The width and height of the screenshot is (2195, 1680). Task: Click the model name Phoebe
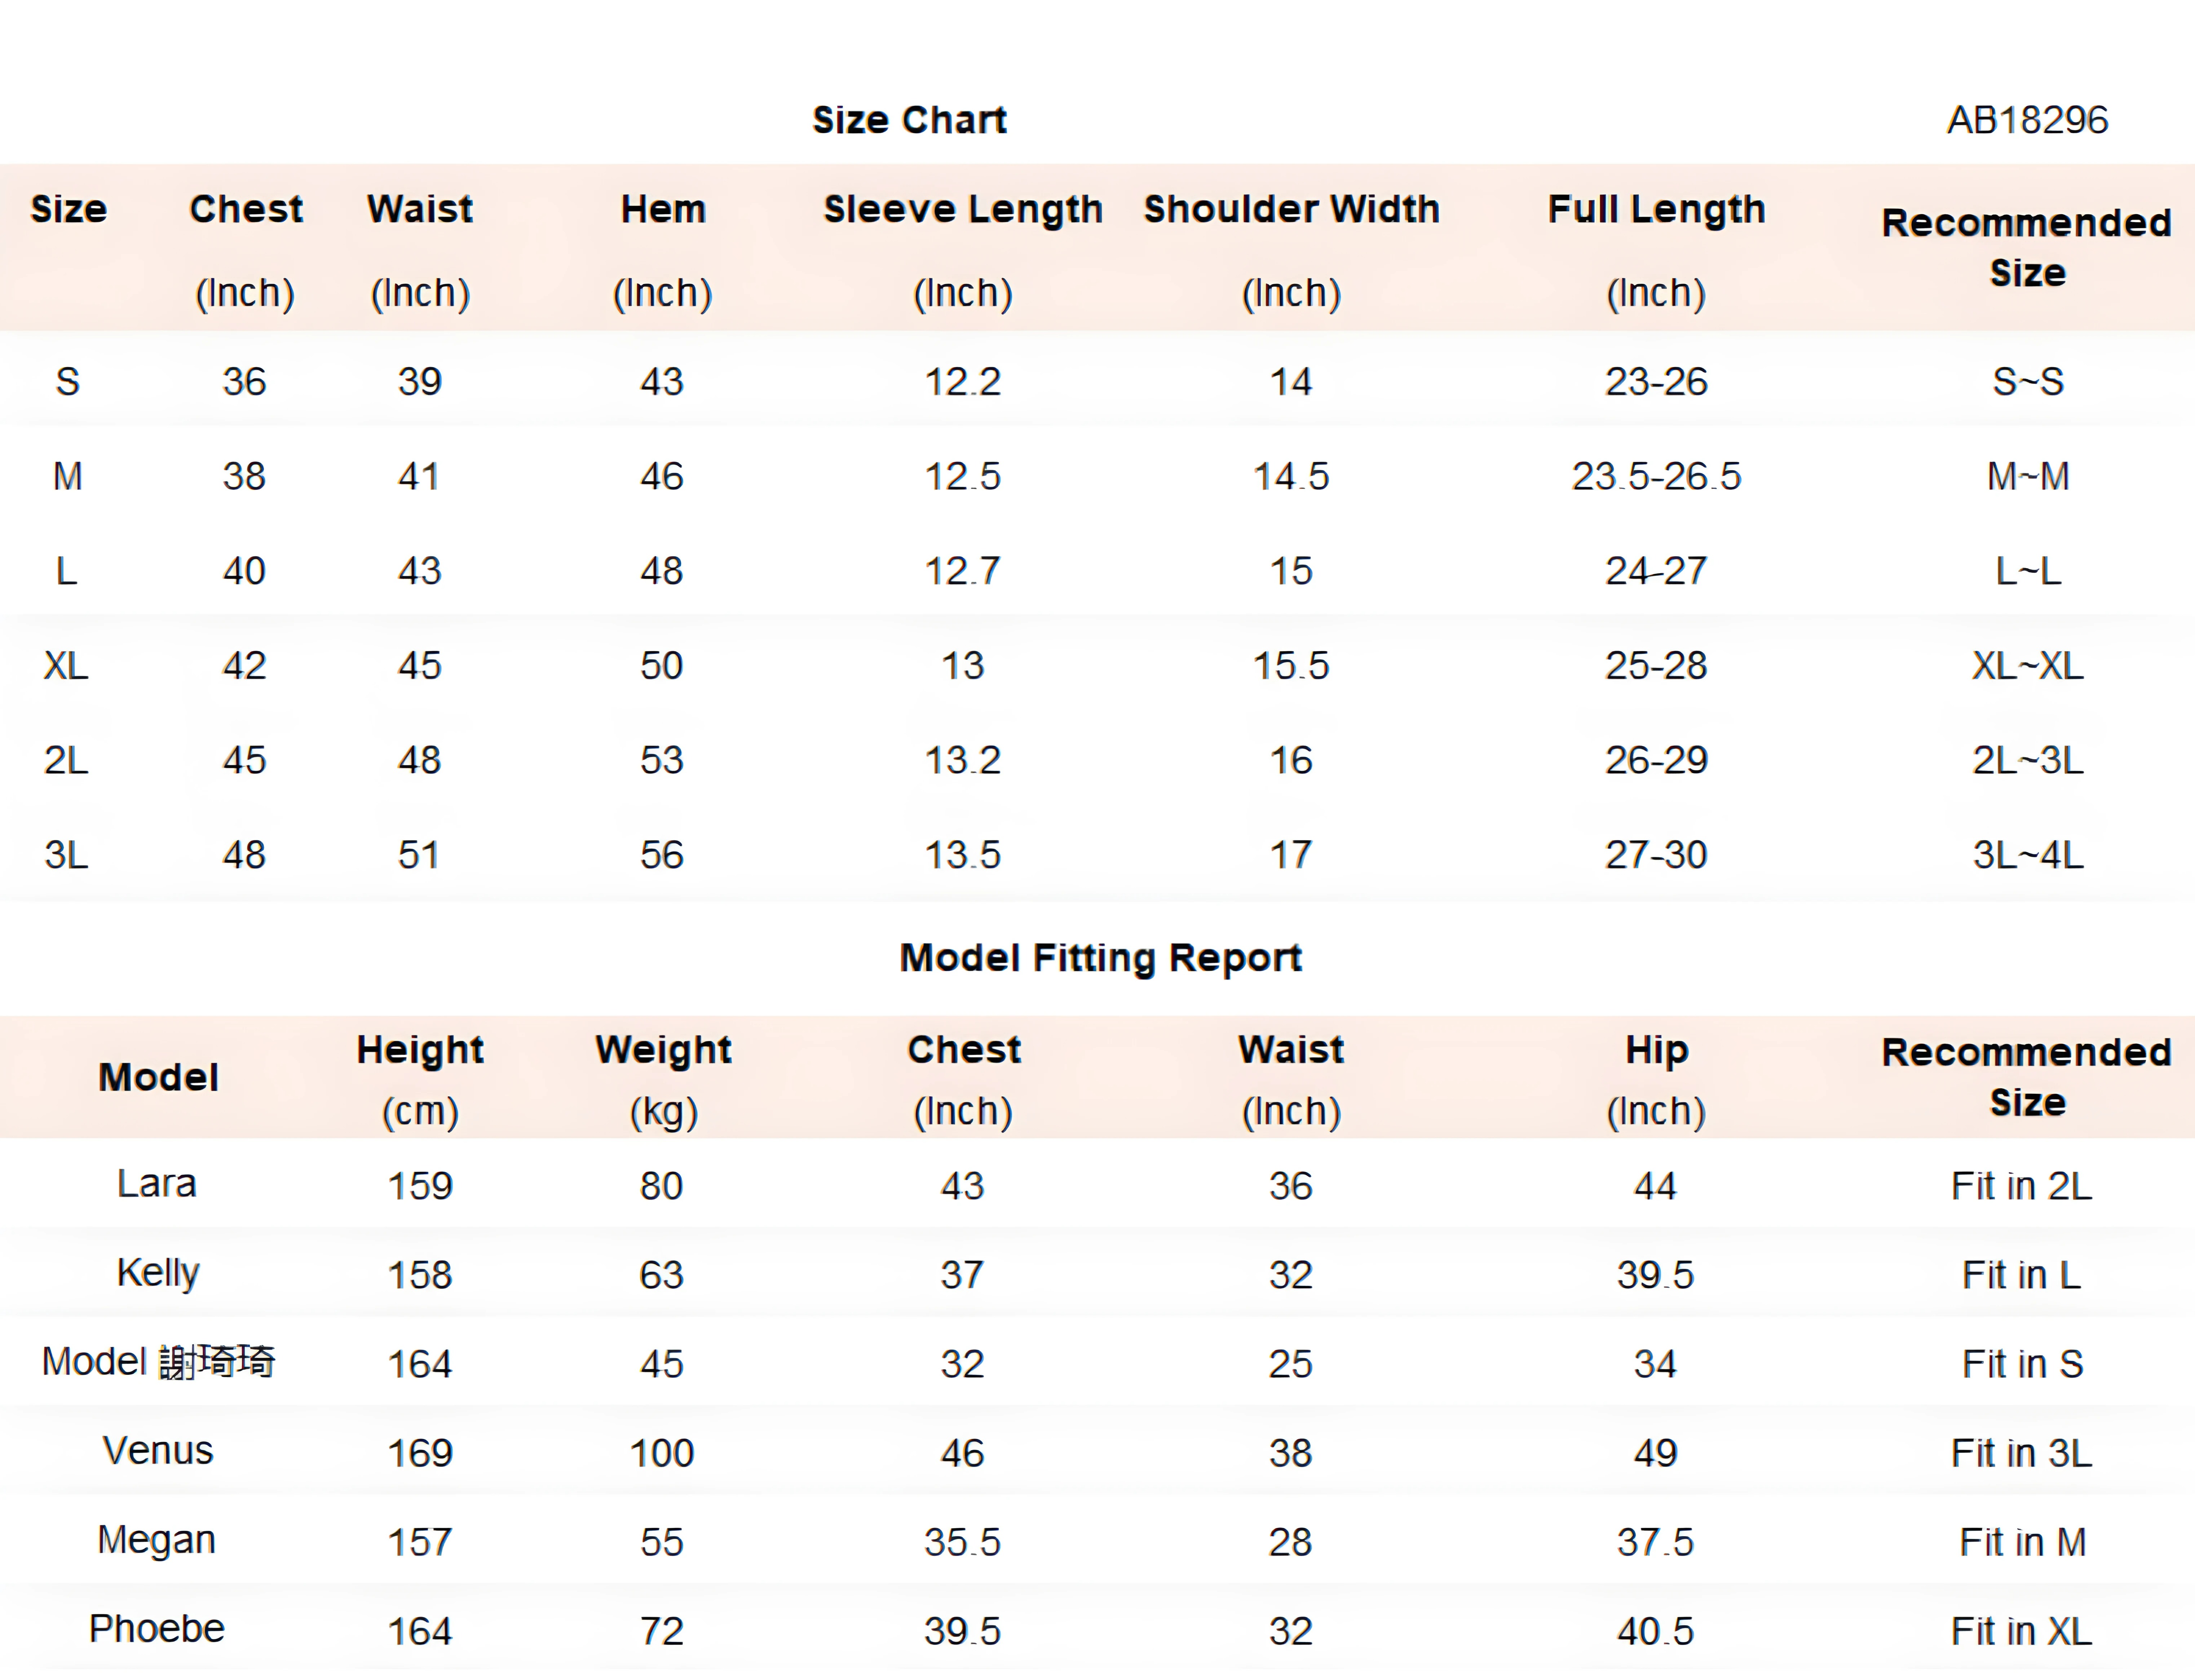pyautogui.click(x=157, y=1629)
